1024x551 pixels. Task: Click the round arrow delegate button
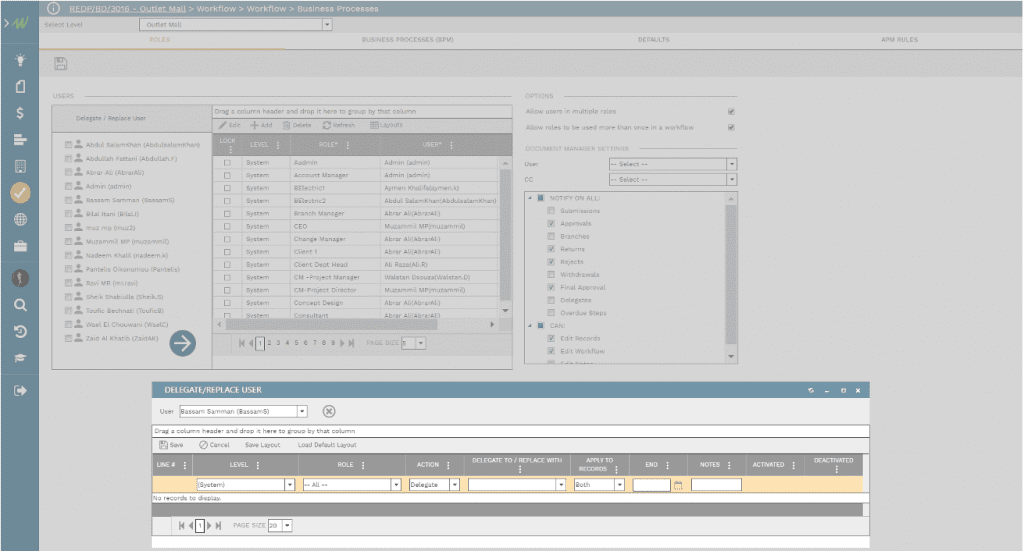[183, 343]
